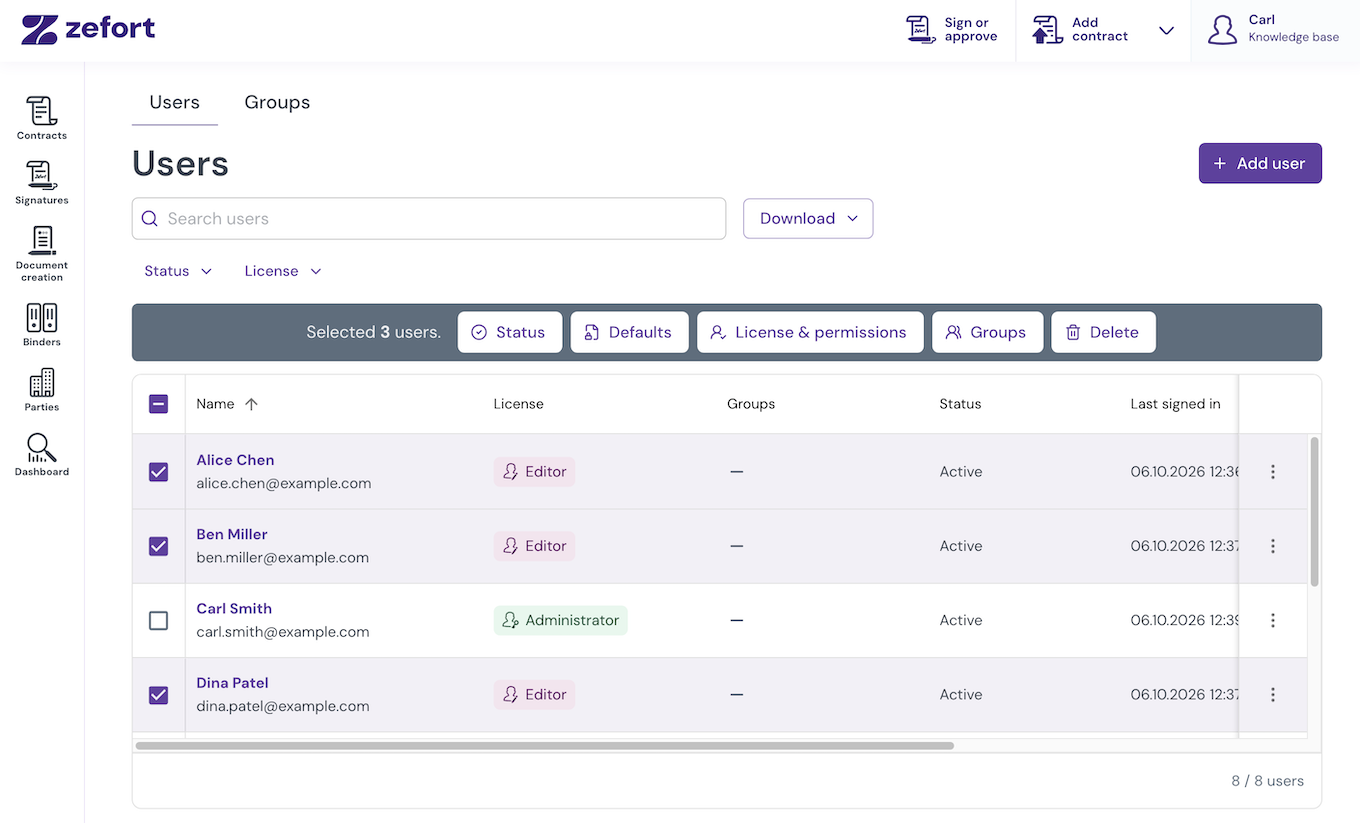Screen dimensions: 1360x823
Task: Click the Administrator license badge
Action: click(x=561, y=620)
